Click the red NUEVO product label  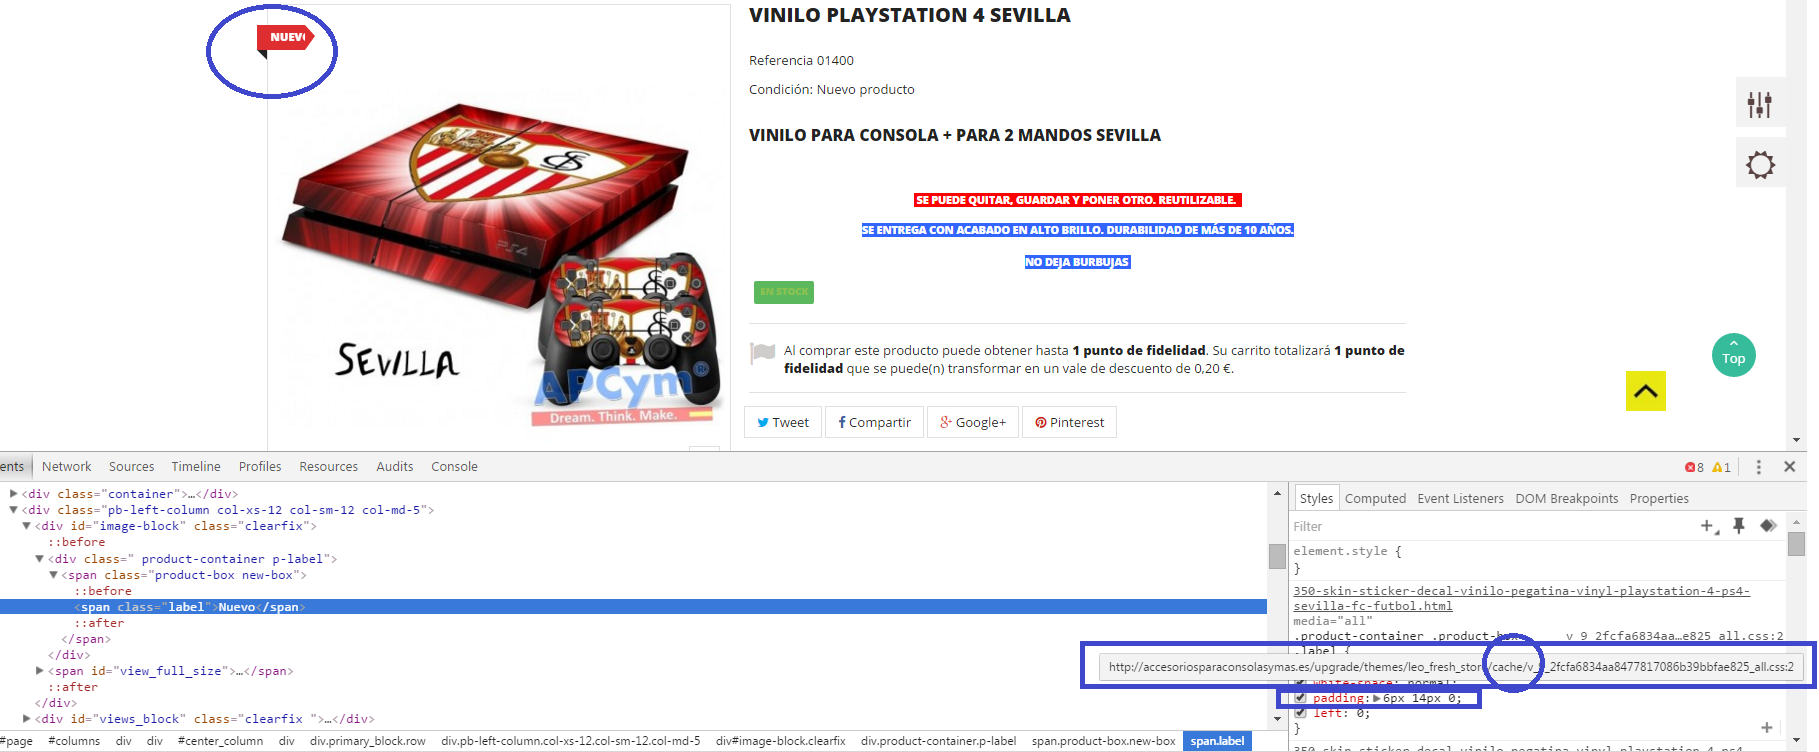tap(286, 38)
